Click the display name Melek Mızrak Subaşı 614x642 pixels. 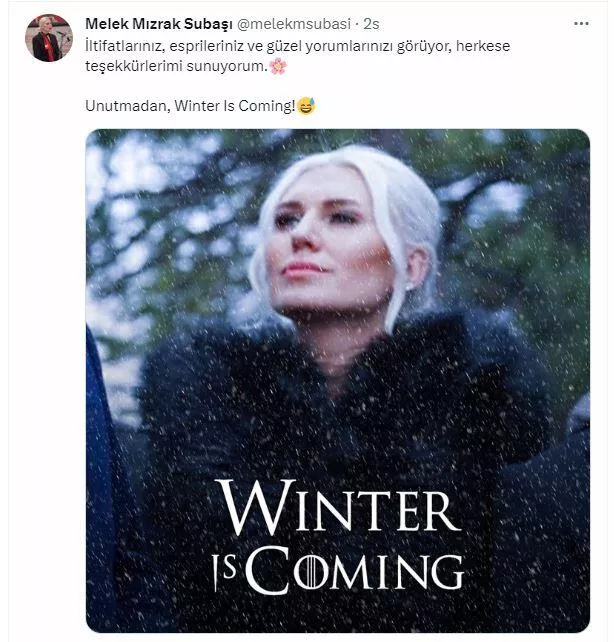click(158, 23)
